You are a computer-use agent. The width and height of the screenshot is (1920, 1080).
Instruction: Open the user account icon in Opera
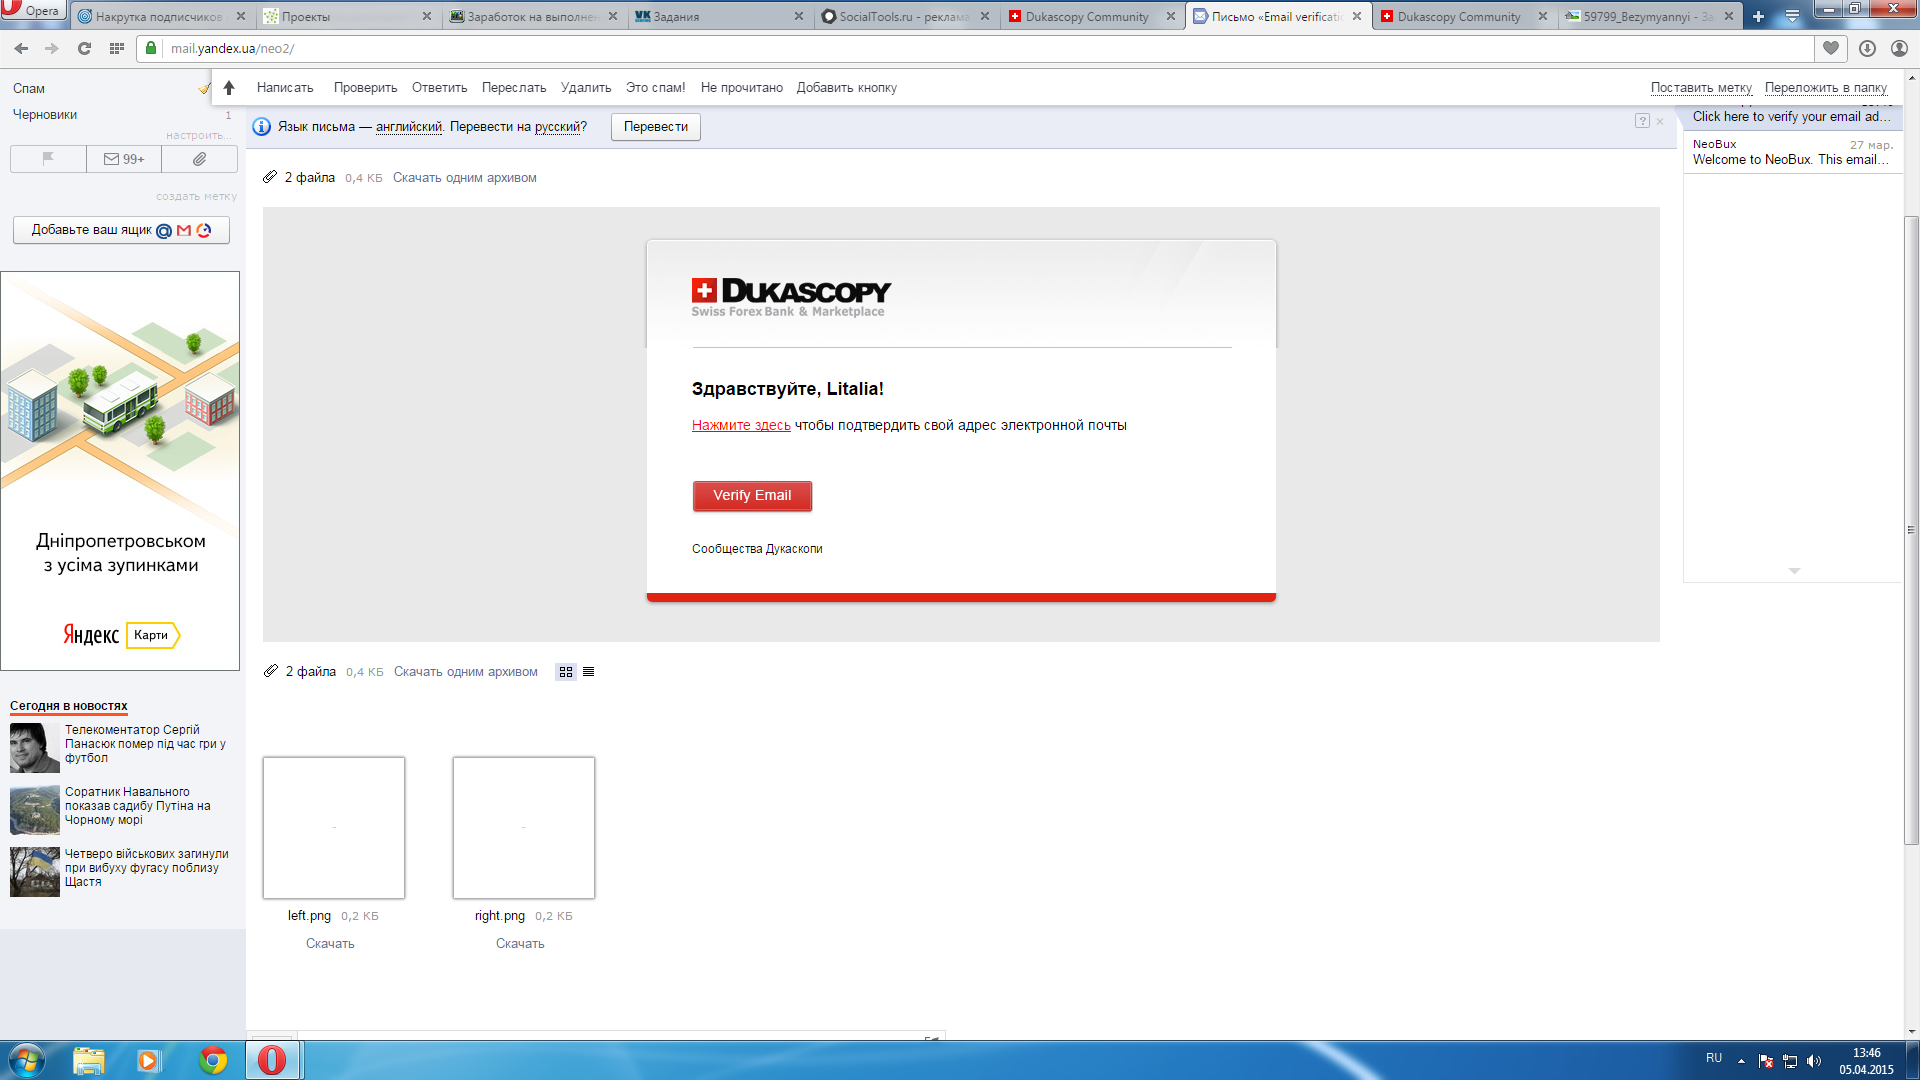coord(1899,48)
